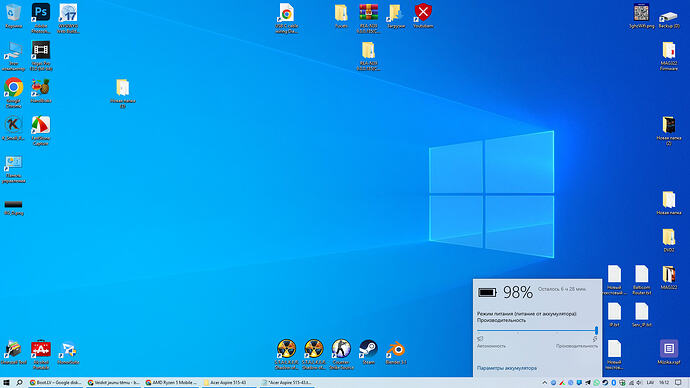Viewport: 690px width, 388px height.
Task: Launch FastStone Capture shortcut
Action: [40, 130]
